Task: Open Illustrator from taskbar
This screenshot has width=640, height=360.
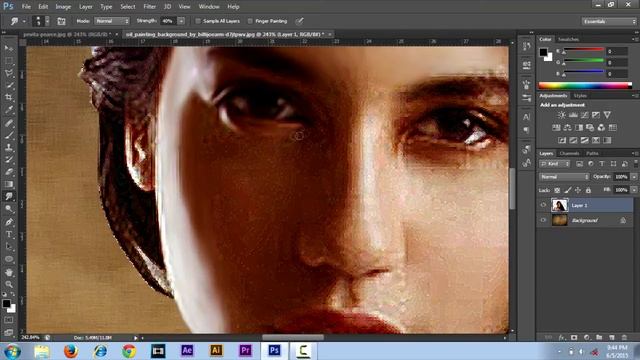Action: coord(216,350)
